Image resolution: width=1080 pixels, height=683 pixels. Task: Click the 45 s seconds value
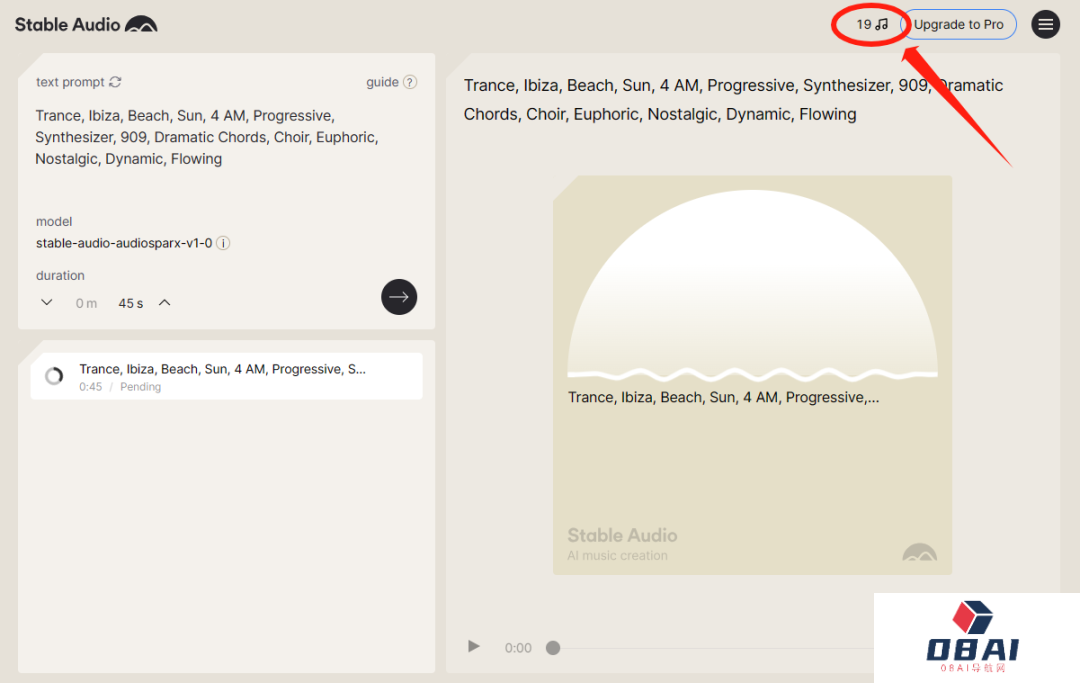click(131, 303)
